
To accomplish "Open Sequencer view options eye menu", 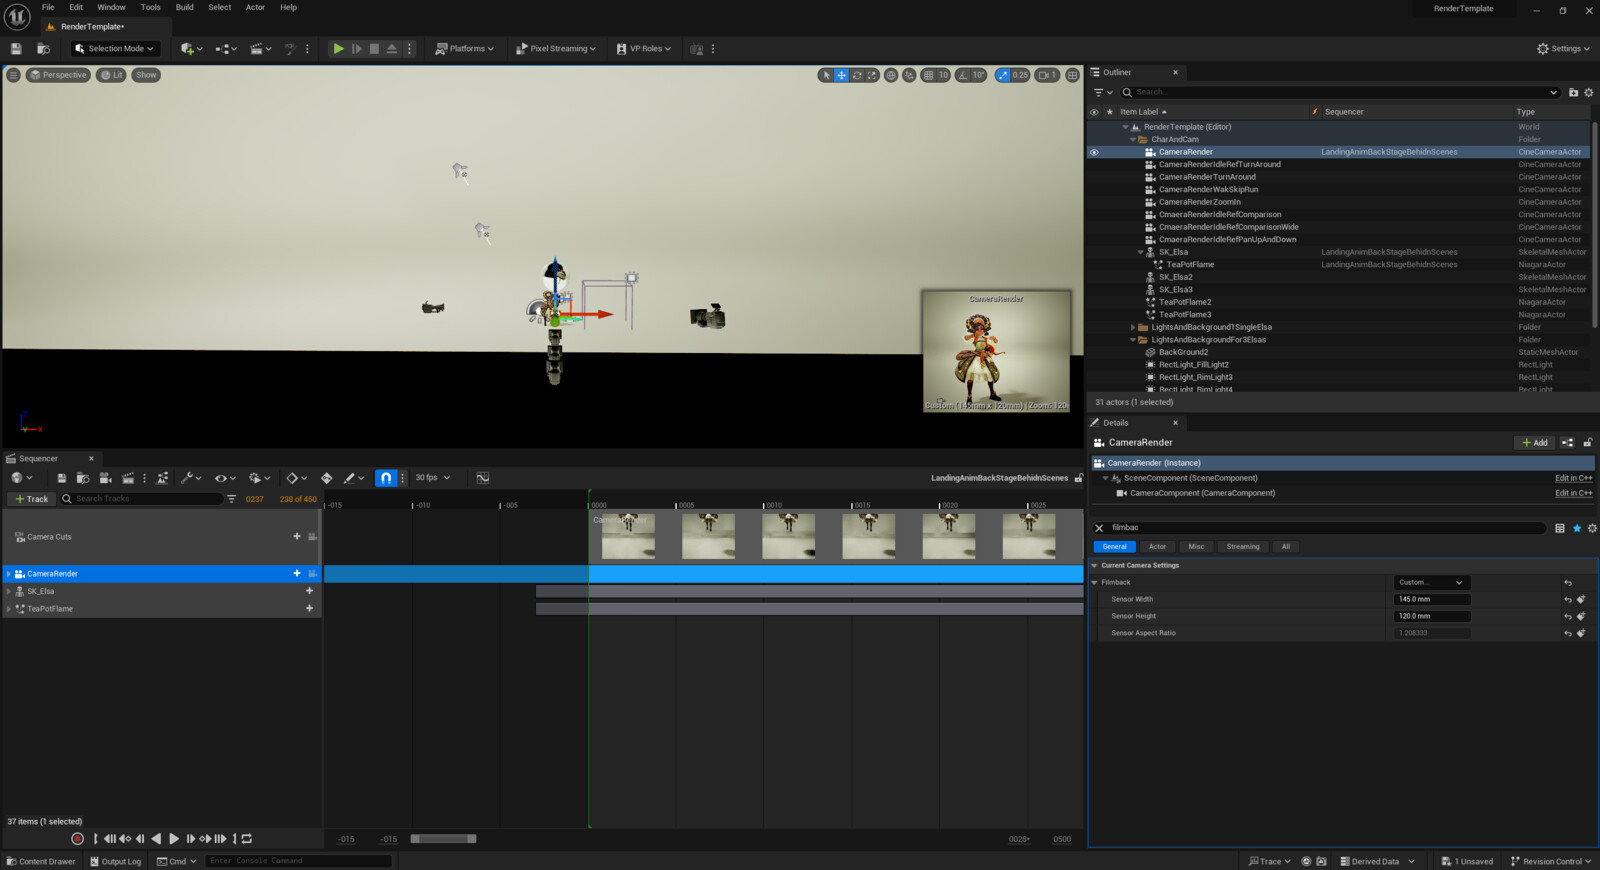I will (x=225, y=478).
